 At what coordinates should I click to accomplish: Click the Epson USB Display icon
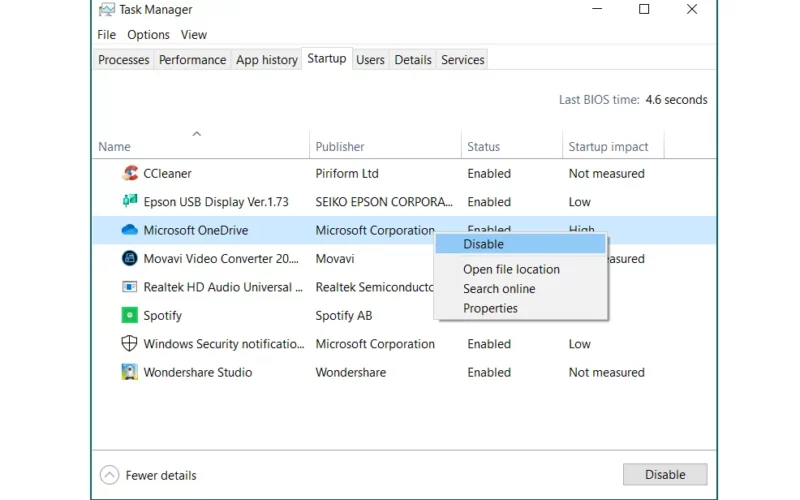(130, 201)
